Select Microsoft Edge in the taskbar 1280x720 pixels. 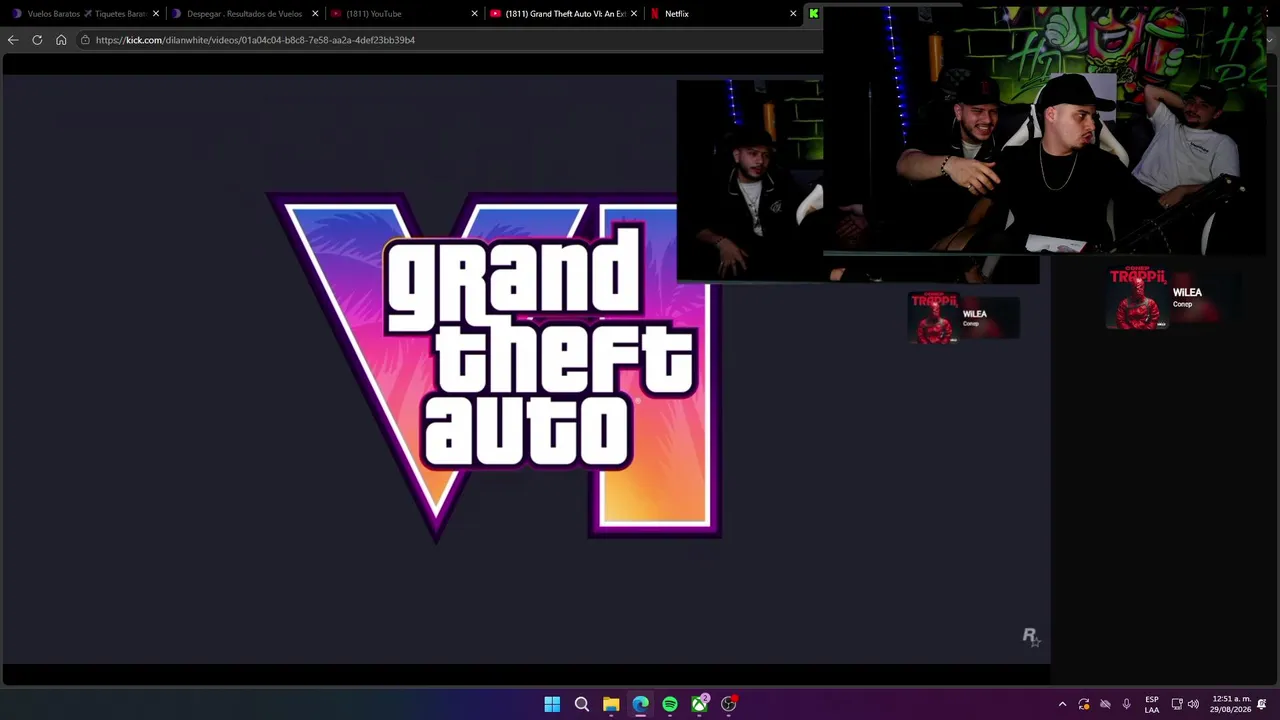pyautogui.click(x=640, y=704)
